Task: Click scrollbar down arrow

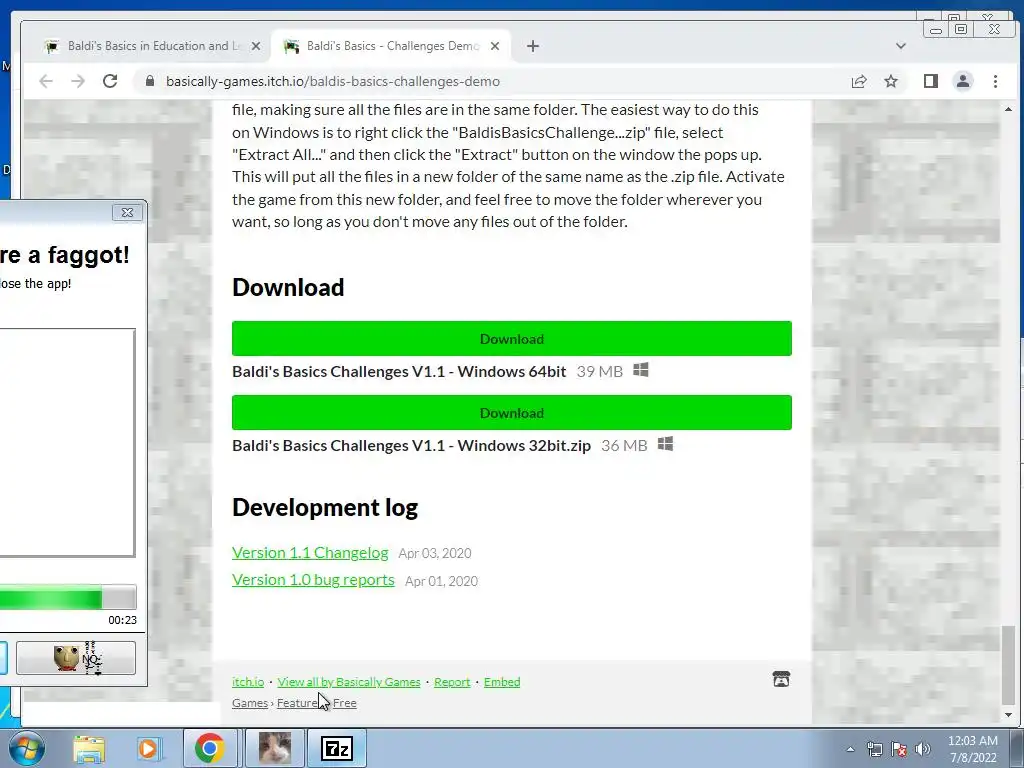Action: pos(1008,715)
